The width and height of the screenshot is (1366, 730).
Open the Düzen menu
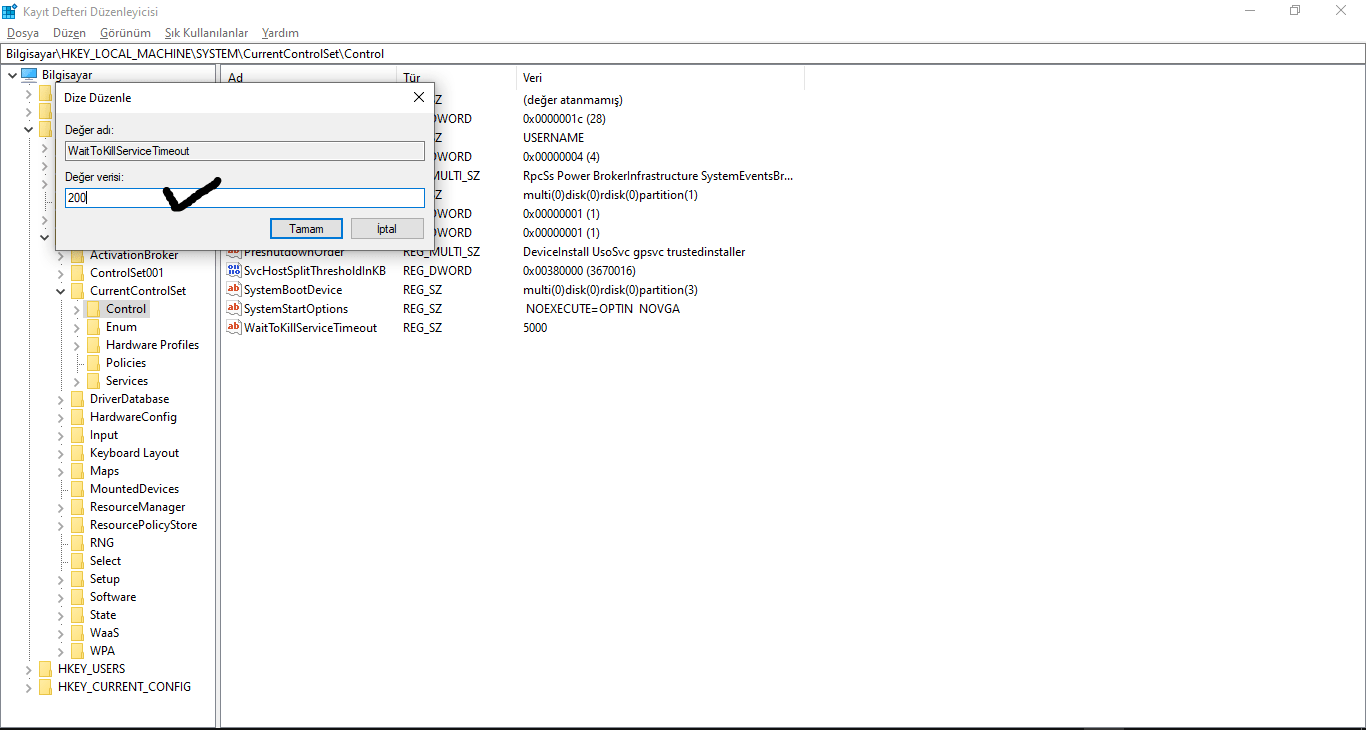pos(70,33)
